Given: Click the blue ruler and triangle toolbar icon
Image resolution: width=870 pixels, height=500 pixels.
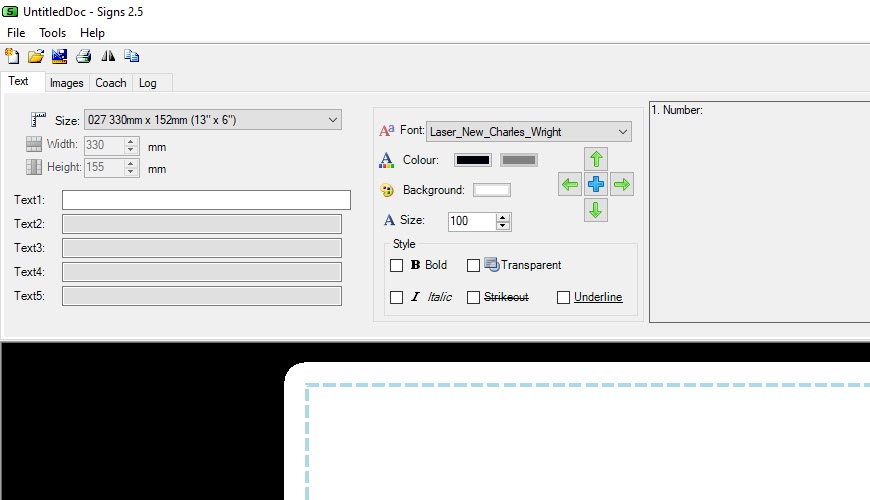Looking at the screenshot, I should click(x=59, y=56).
